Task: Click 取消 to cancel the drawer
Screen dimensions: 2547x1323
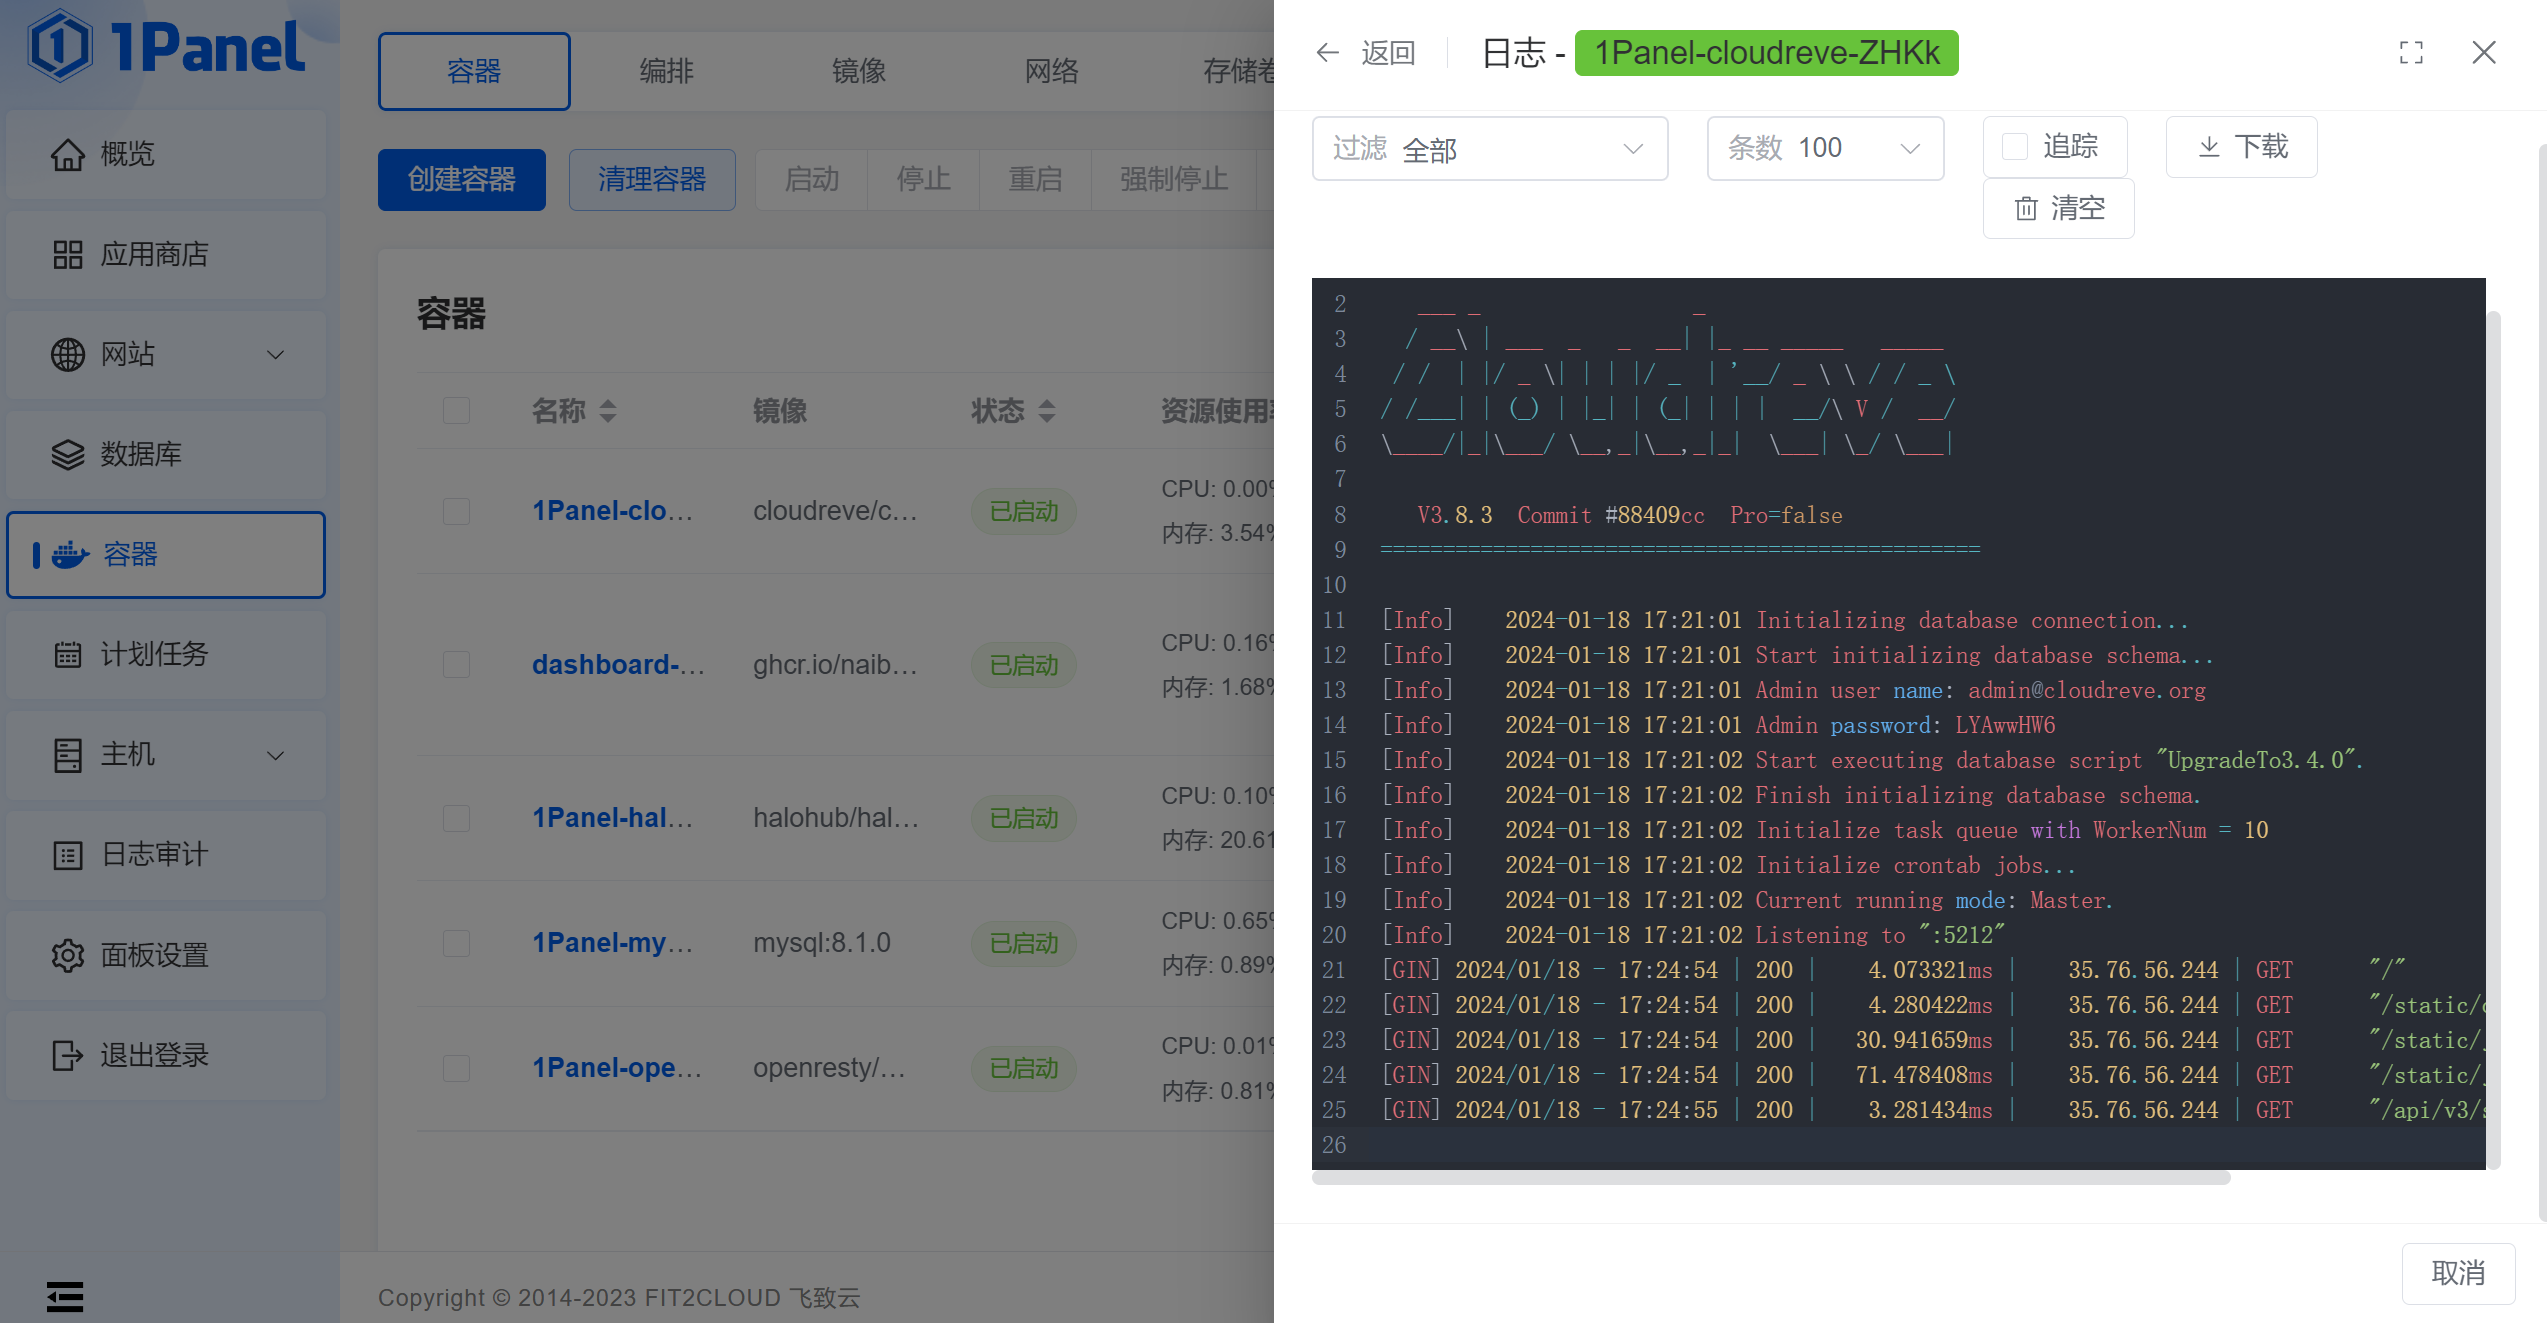Action: [x=2458, y=1273]
